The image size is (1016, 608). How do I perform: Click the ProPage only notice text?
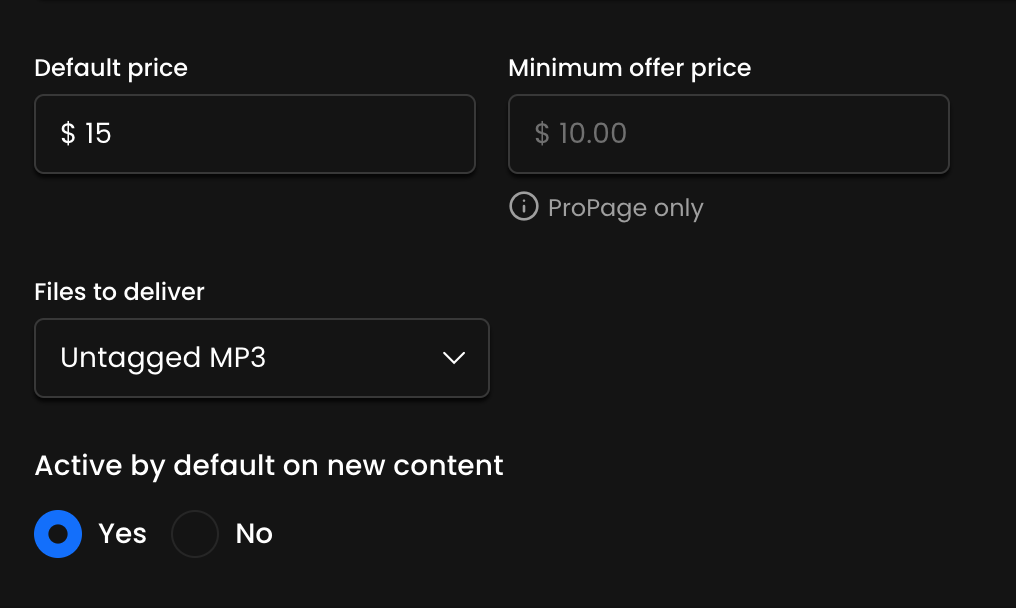[625, 208]
